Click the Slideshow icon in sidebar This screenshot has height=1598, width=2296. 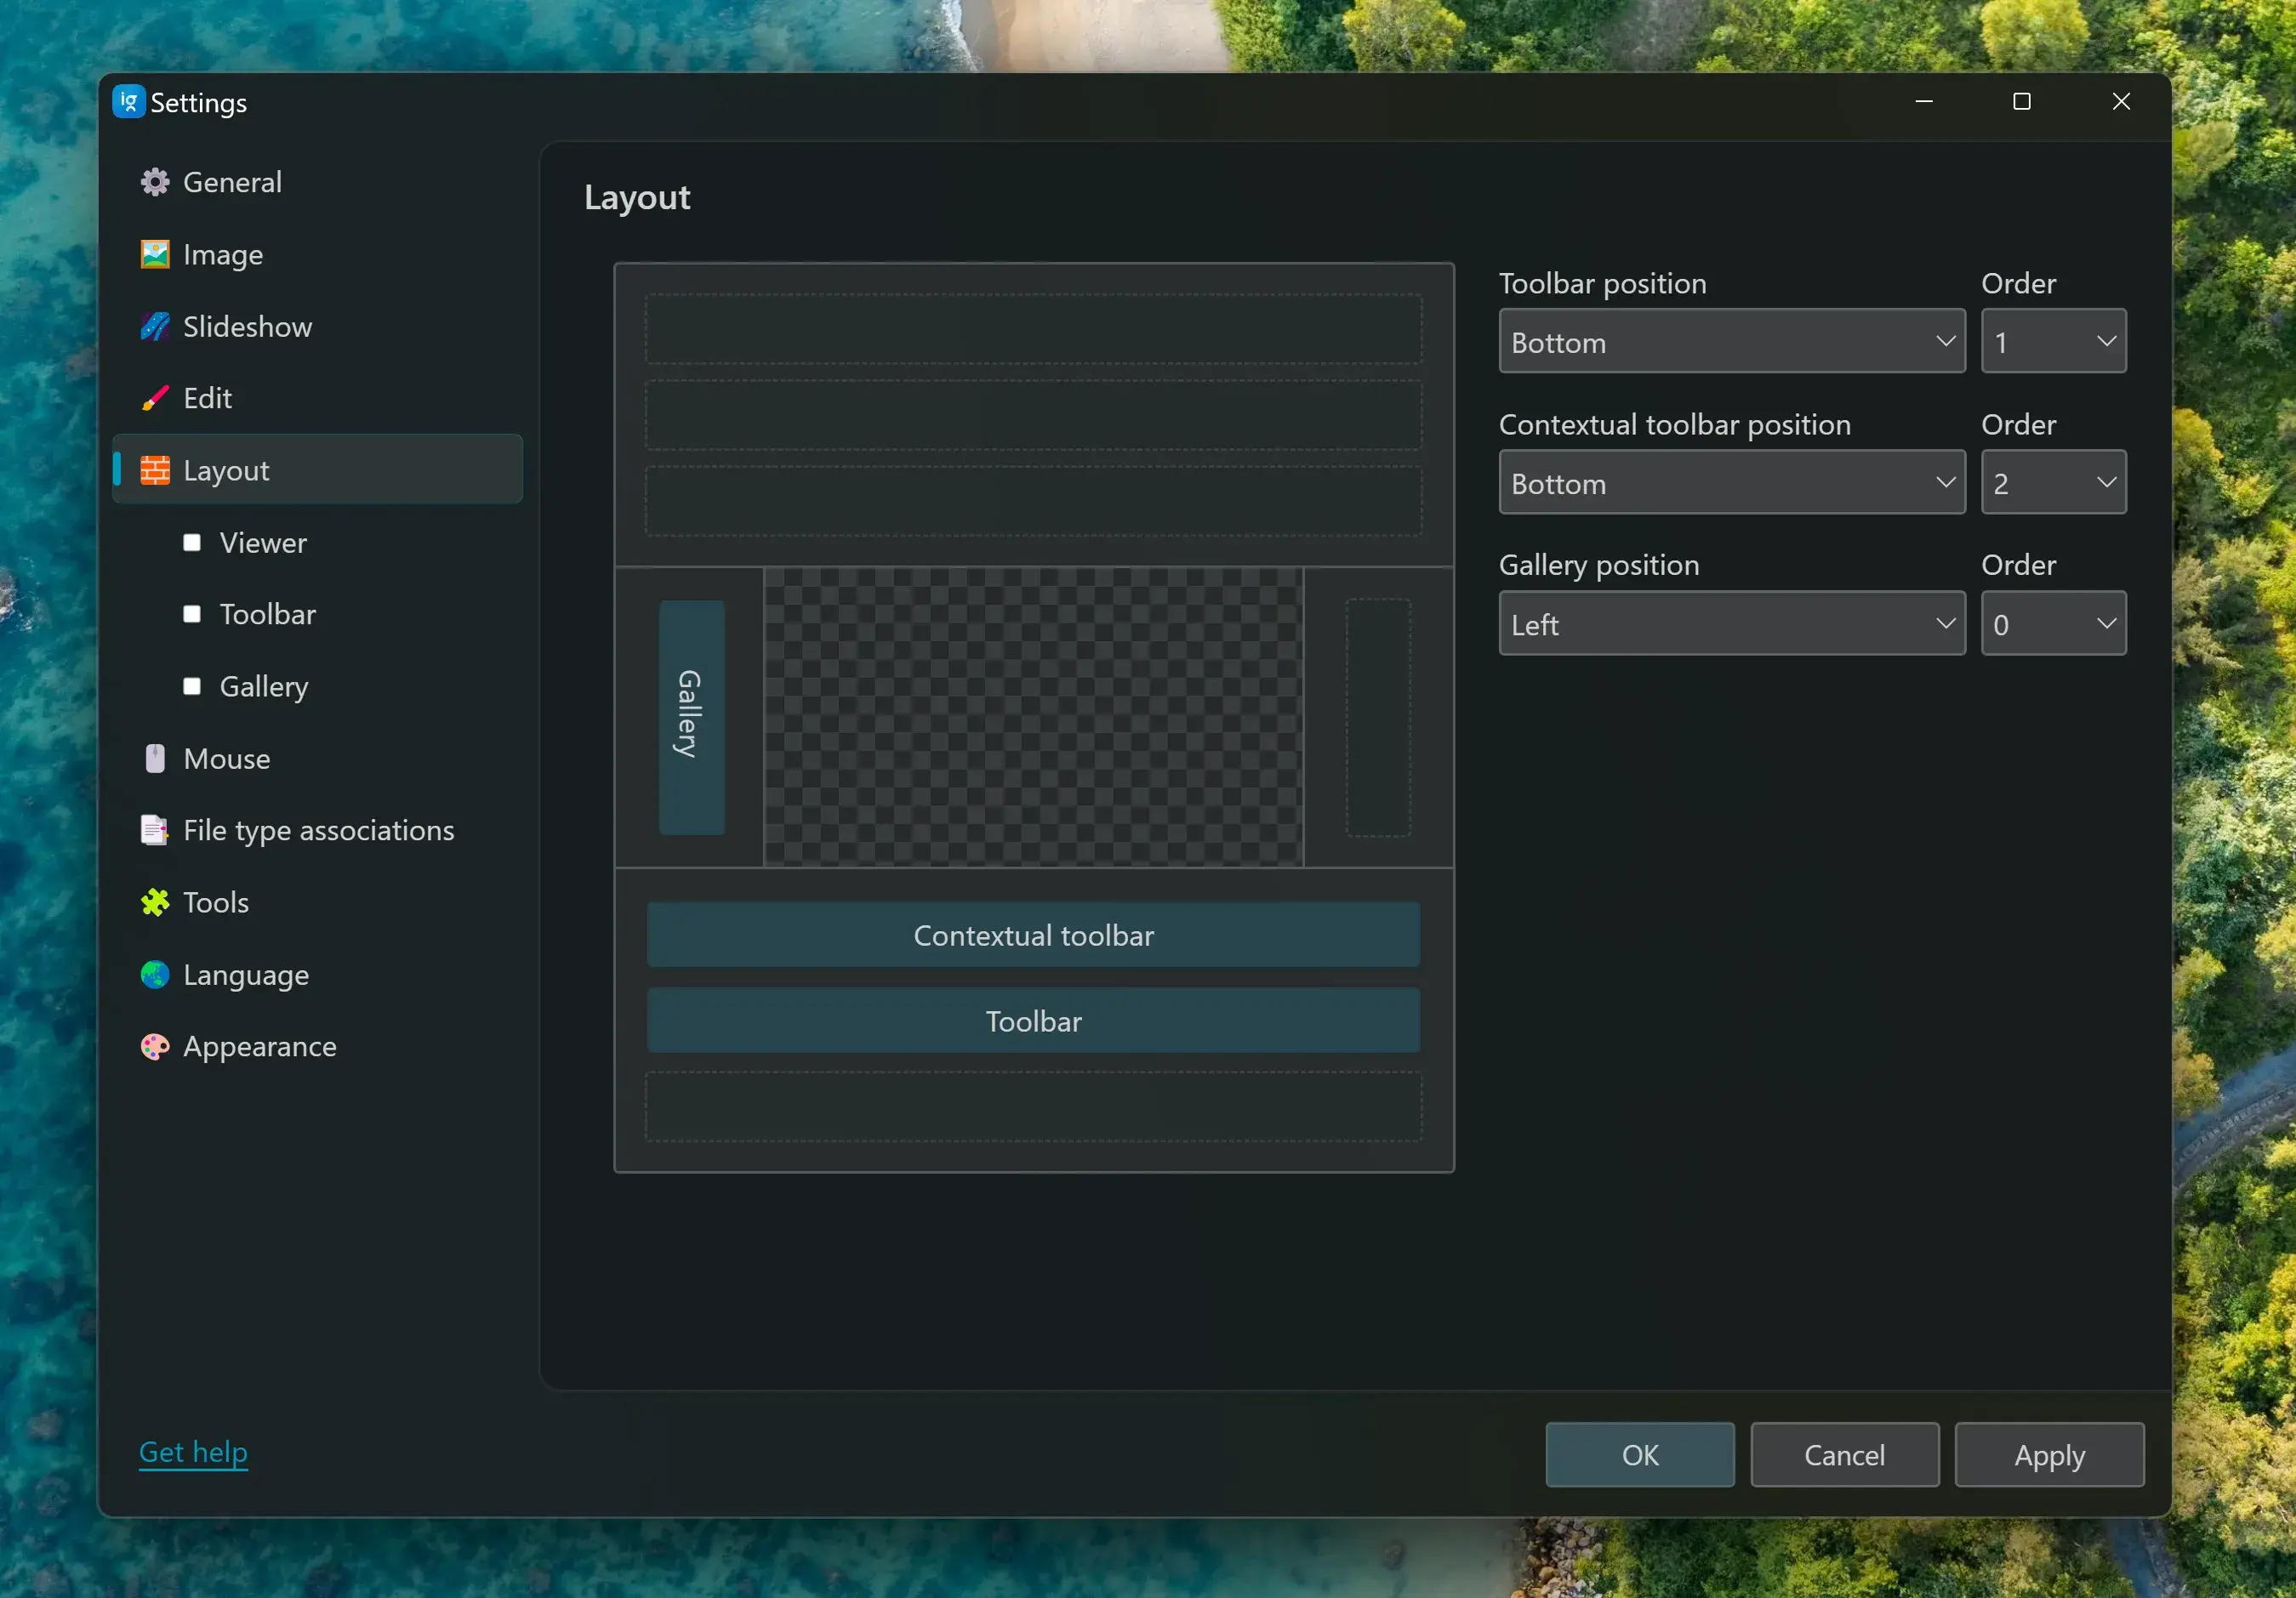(x=155, y=327)
